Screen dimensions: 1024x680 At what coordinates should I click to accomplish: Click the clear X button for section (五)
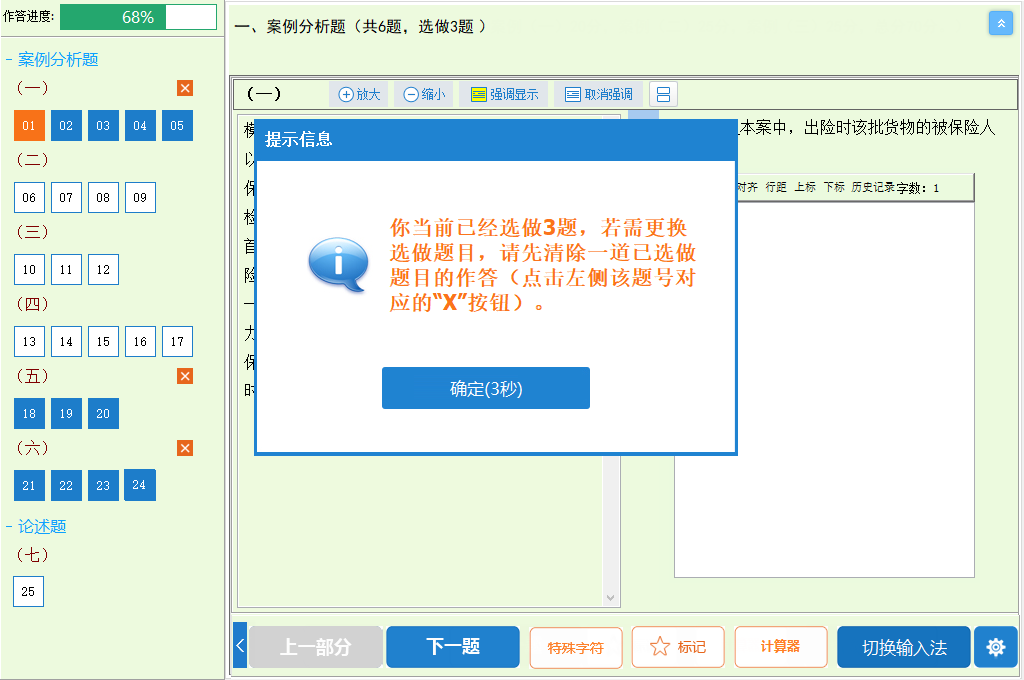click(x=185, y=376)
